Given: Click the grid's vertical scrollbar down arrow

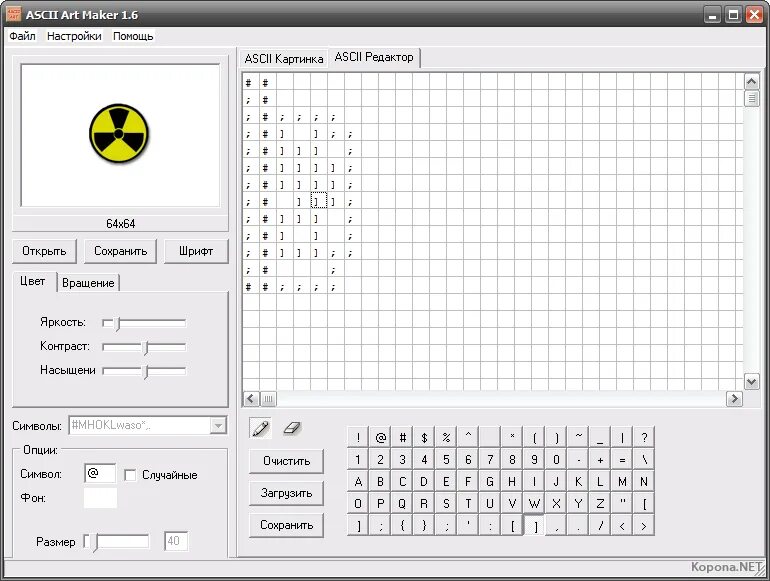Looking at the screenshot, I should (x=752, y=382).
